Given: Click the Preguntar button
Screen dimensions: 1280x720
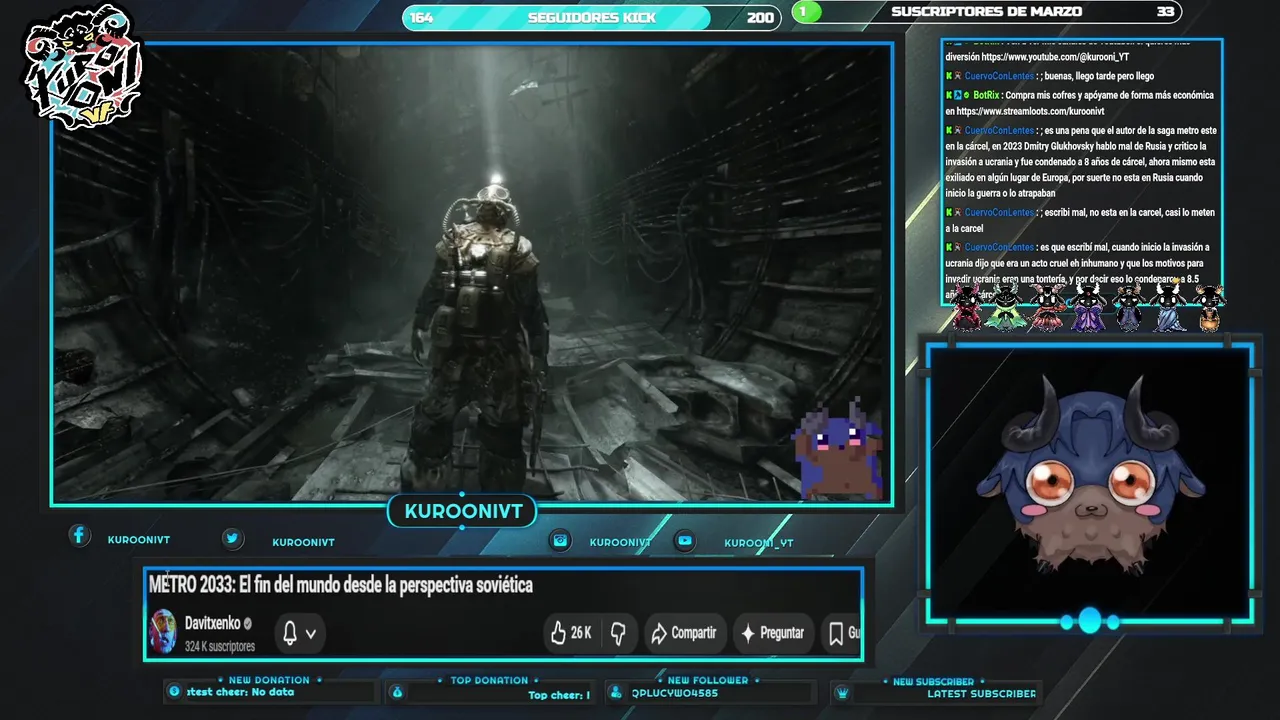Looking at the screenshot, I should pos(771,633).
